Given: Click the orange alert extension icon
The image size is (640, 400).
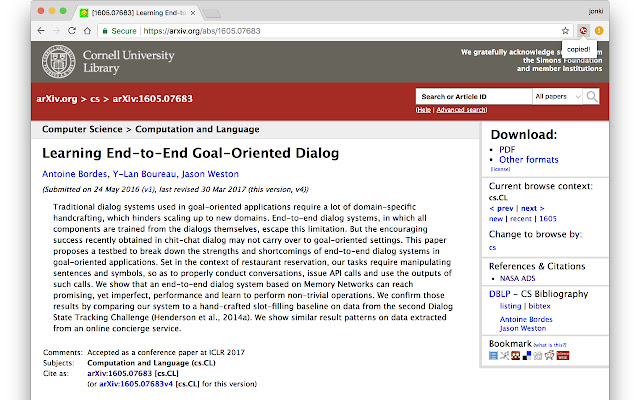Looking at the screenshot, I should point(599,31).
